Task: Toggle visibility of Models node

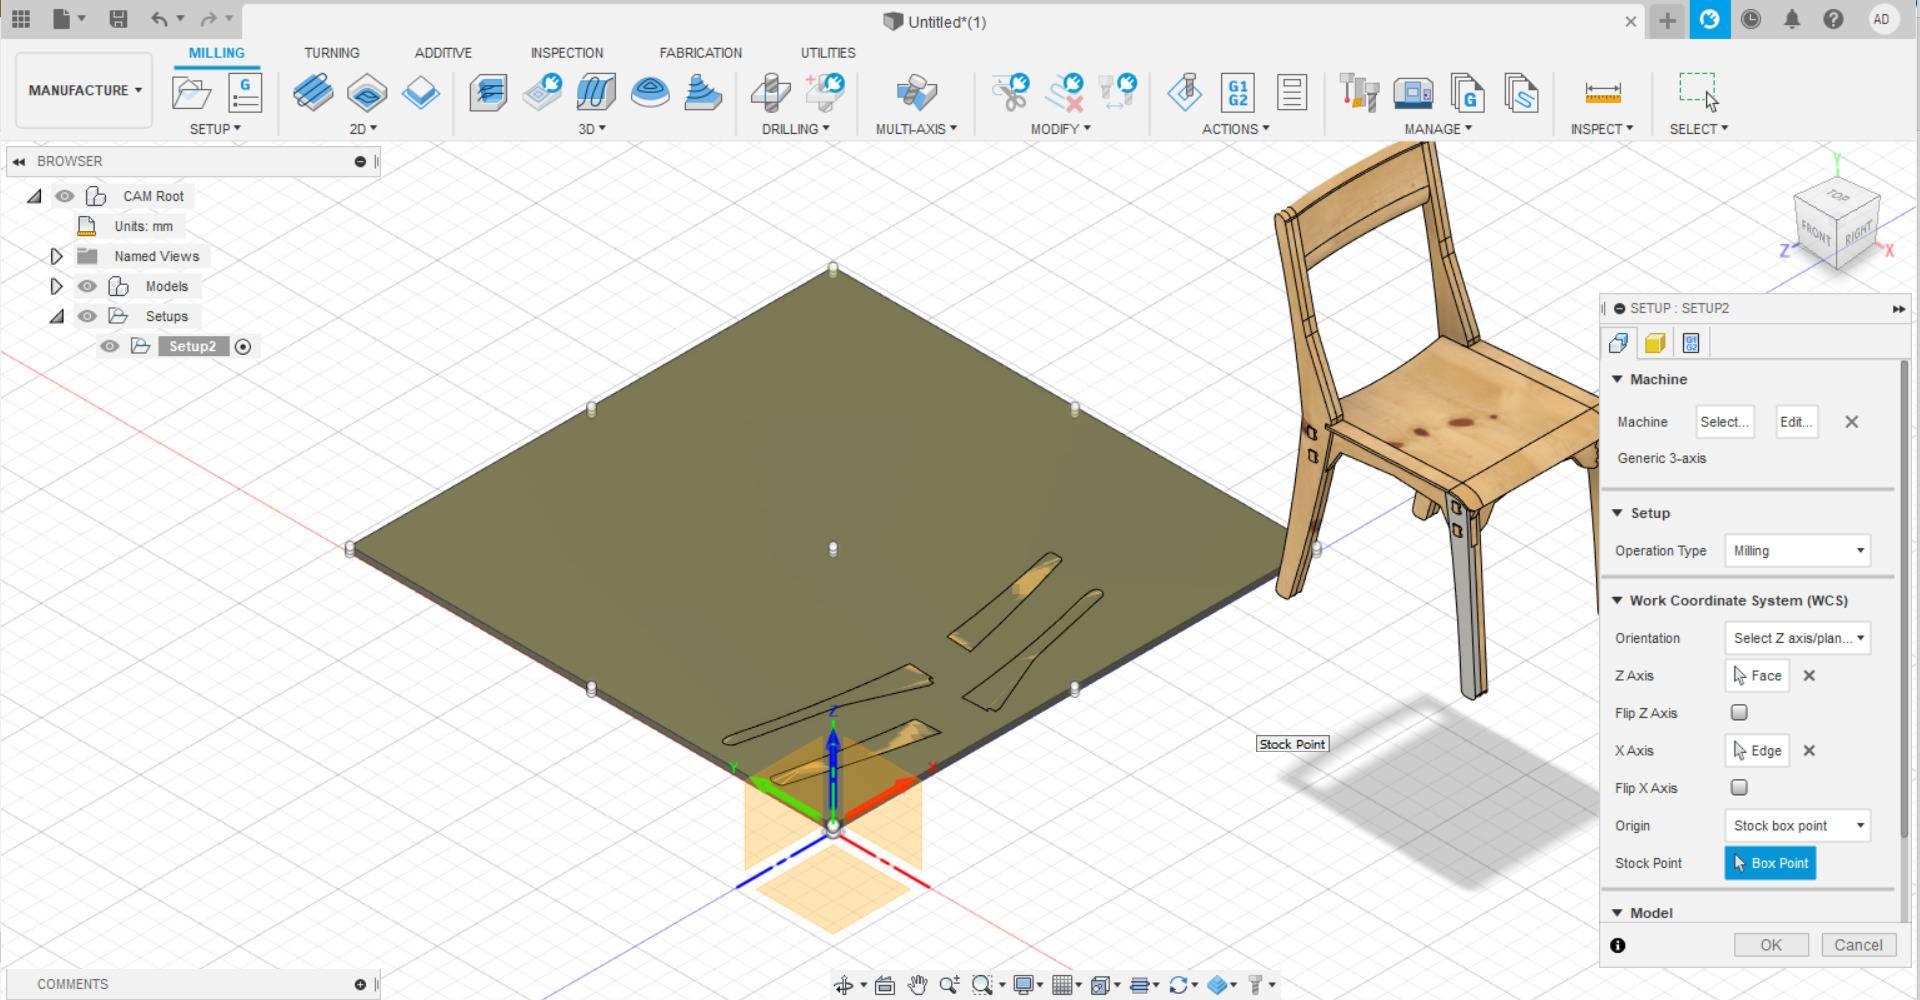Action: (x=88, y=286)
